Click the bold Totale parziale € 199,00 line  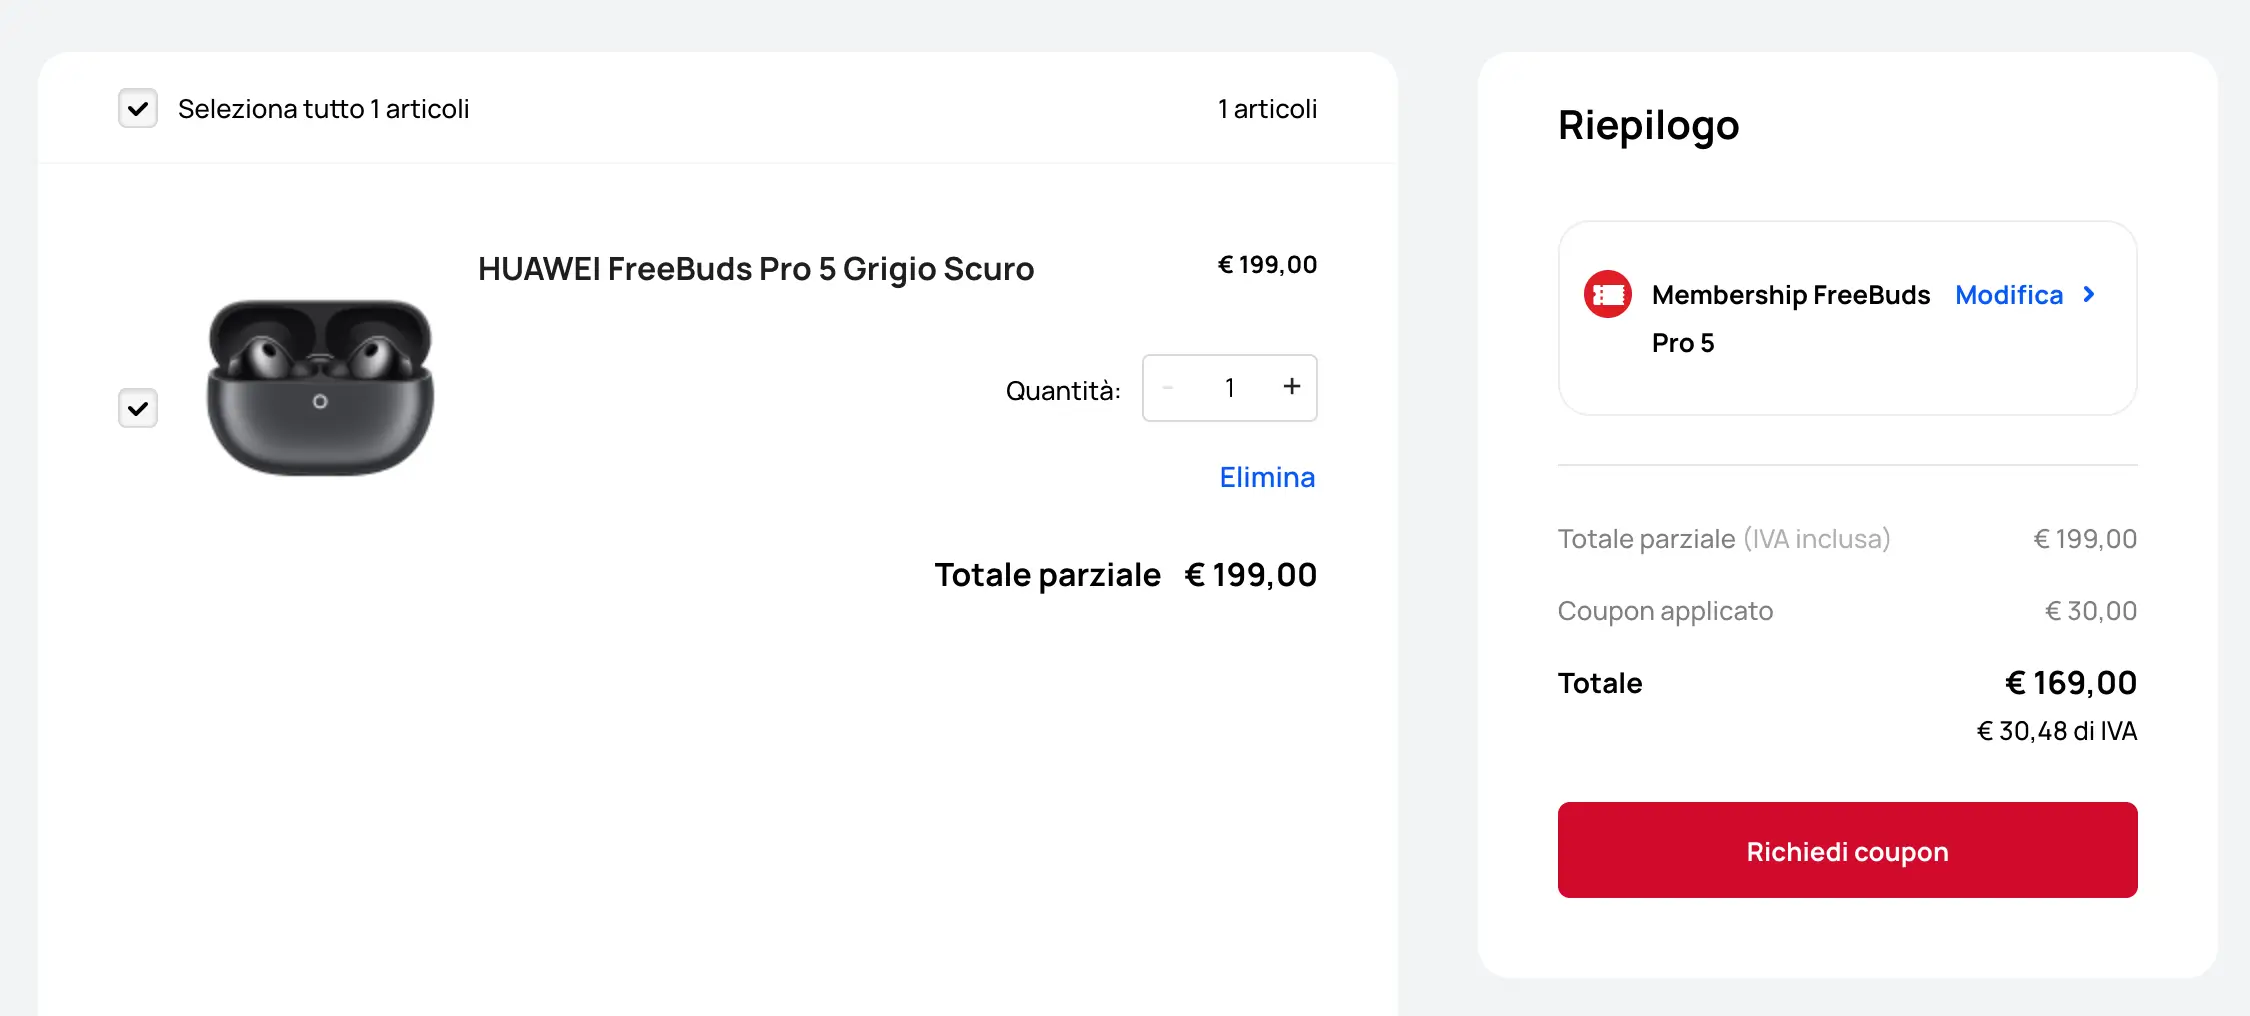(1125, 575)
